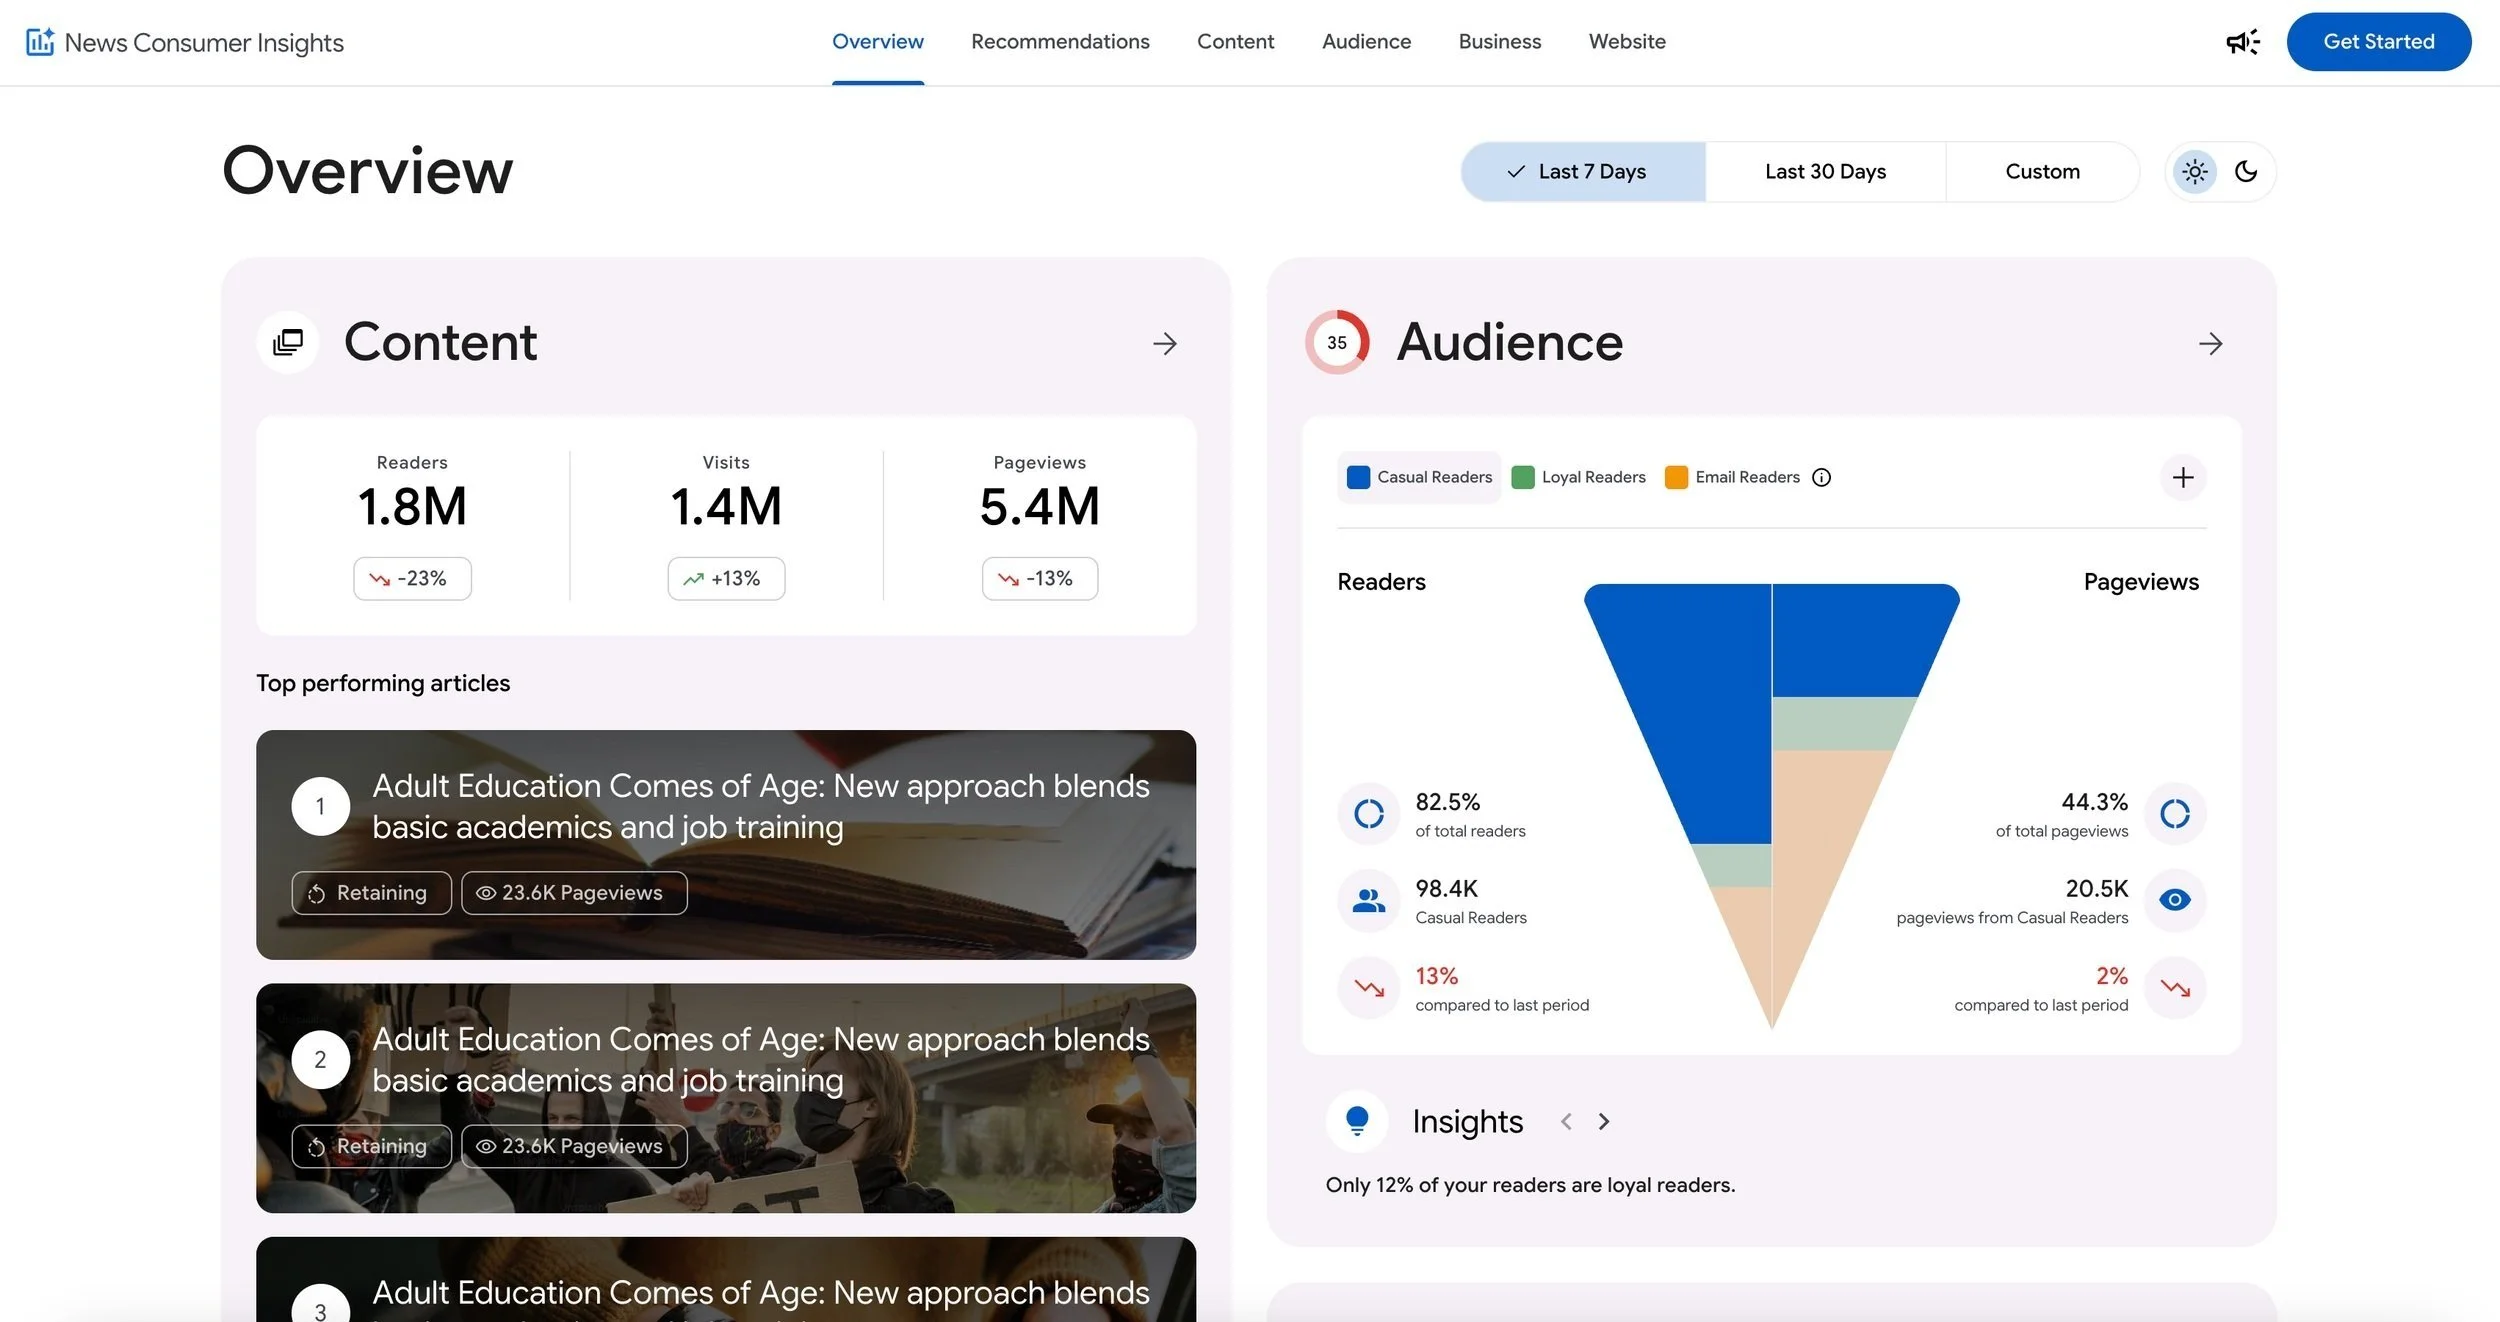Switch to light mode sun icon

(2195, 172)
